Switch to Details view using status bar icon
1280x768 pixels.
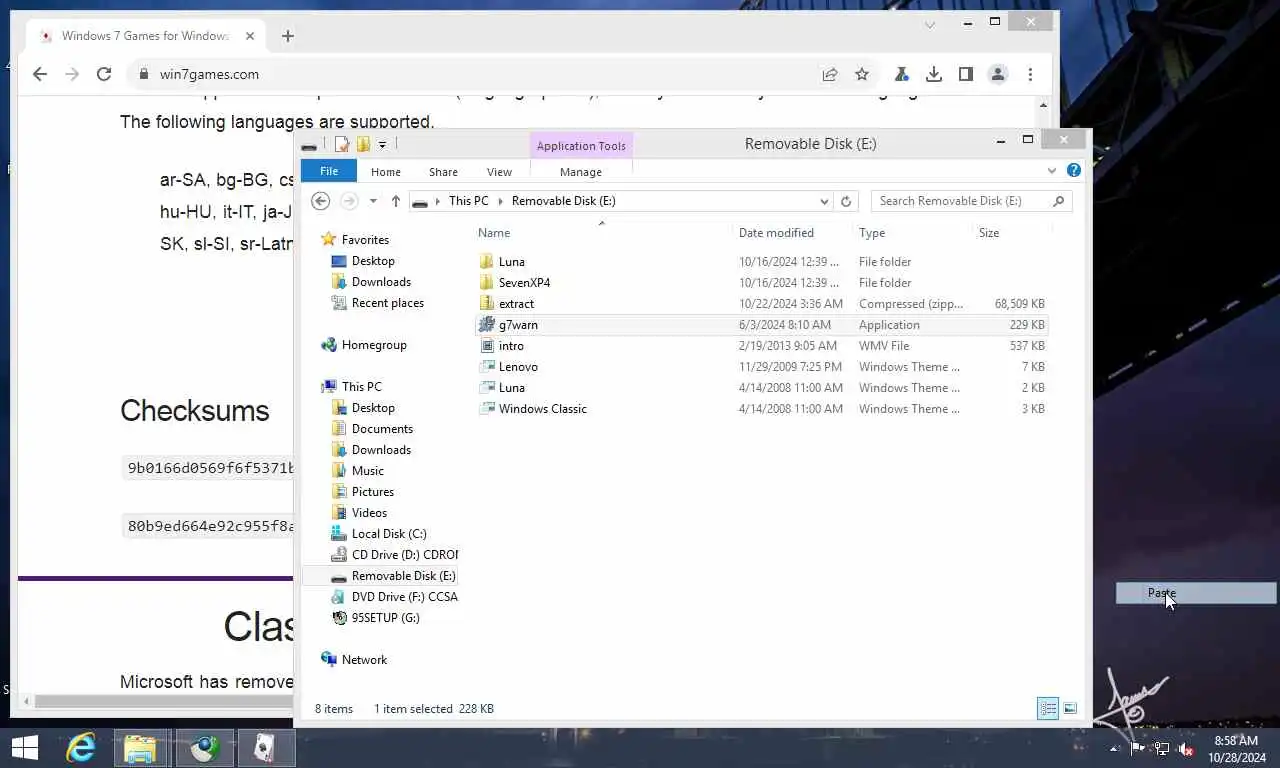[1048, 709]
